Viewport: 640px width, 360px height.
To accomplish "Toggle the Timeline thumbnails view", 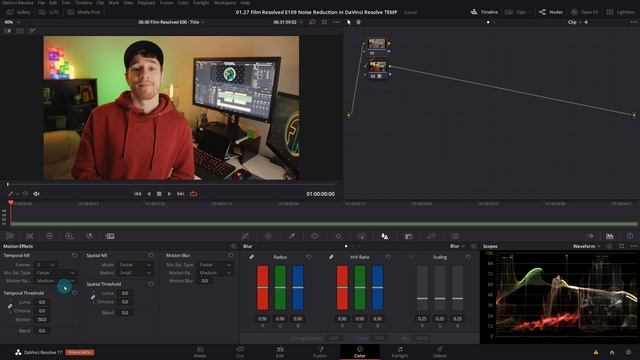I will pyautogui.click(x=484, y=12).
